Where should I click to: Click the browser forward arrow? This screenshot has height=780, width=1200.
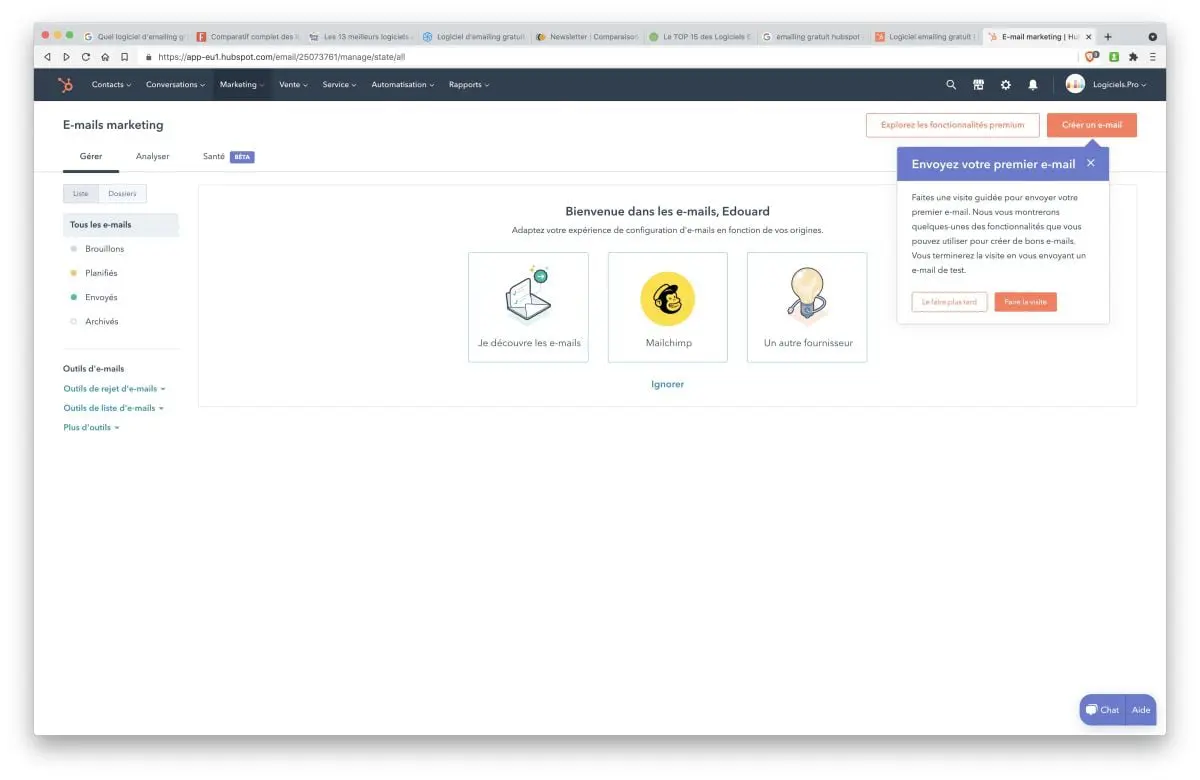(66, 57)
